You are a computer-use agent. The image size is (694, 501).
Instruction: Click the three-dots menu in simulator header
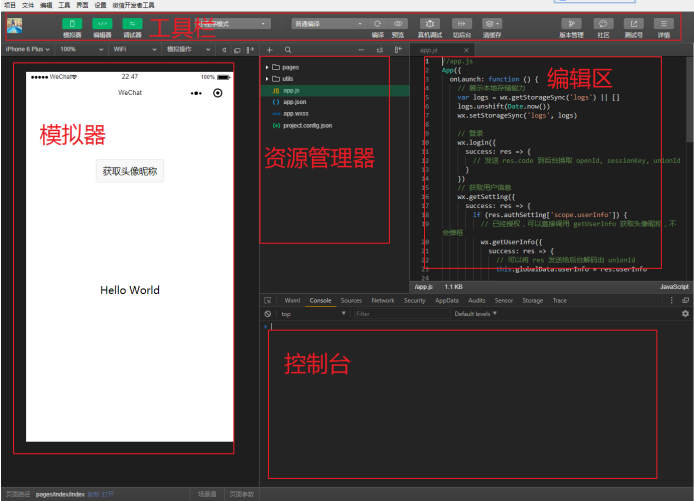tap(196, 93)
